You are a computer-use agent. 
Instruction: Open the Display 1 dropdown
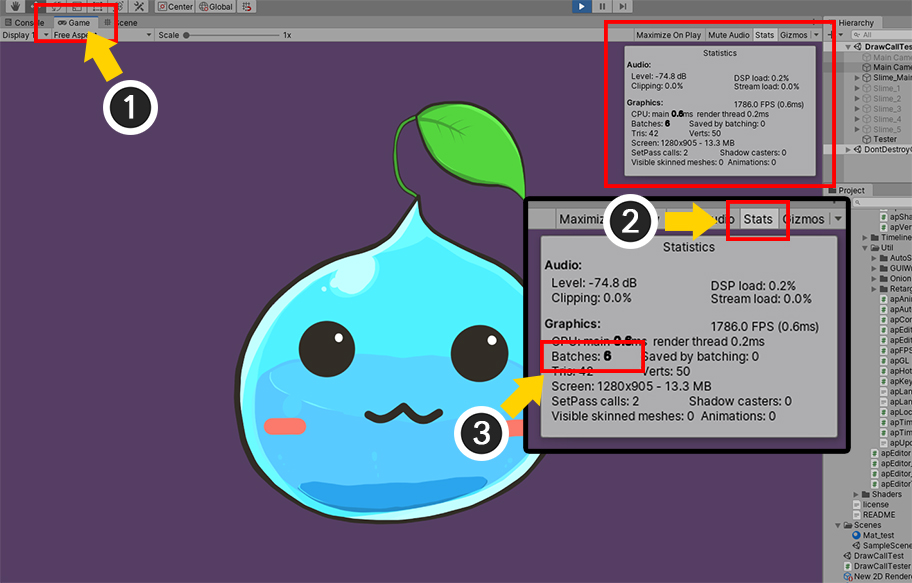click(x=25, y=35)
